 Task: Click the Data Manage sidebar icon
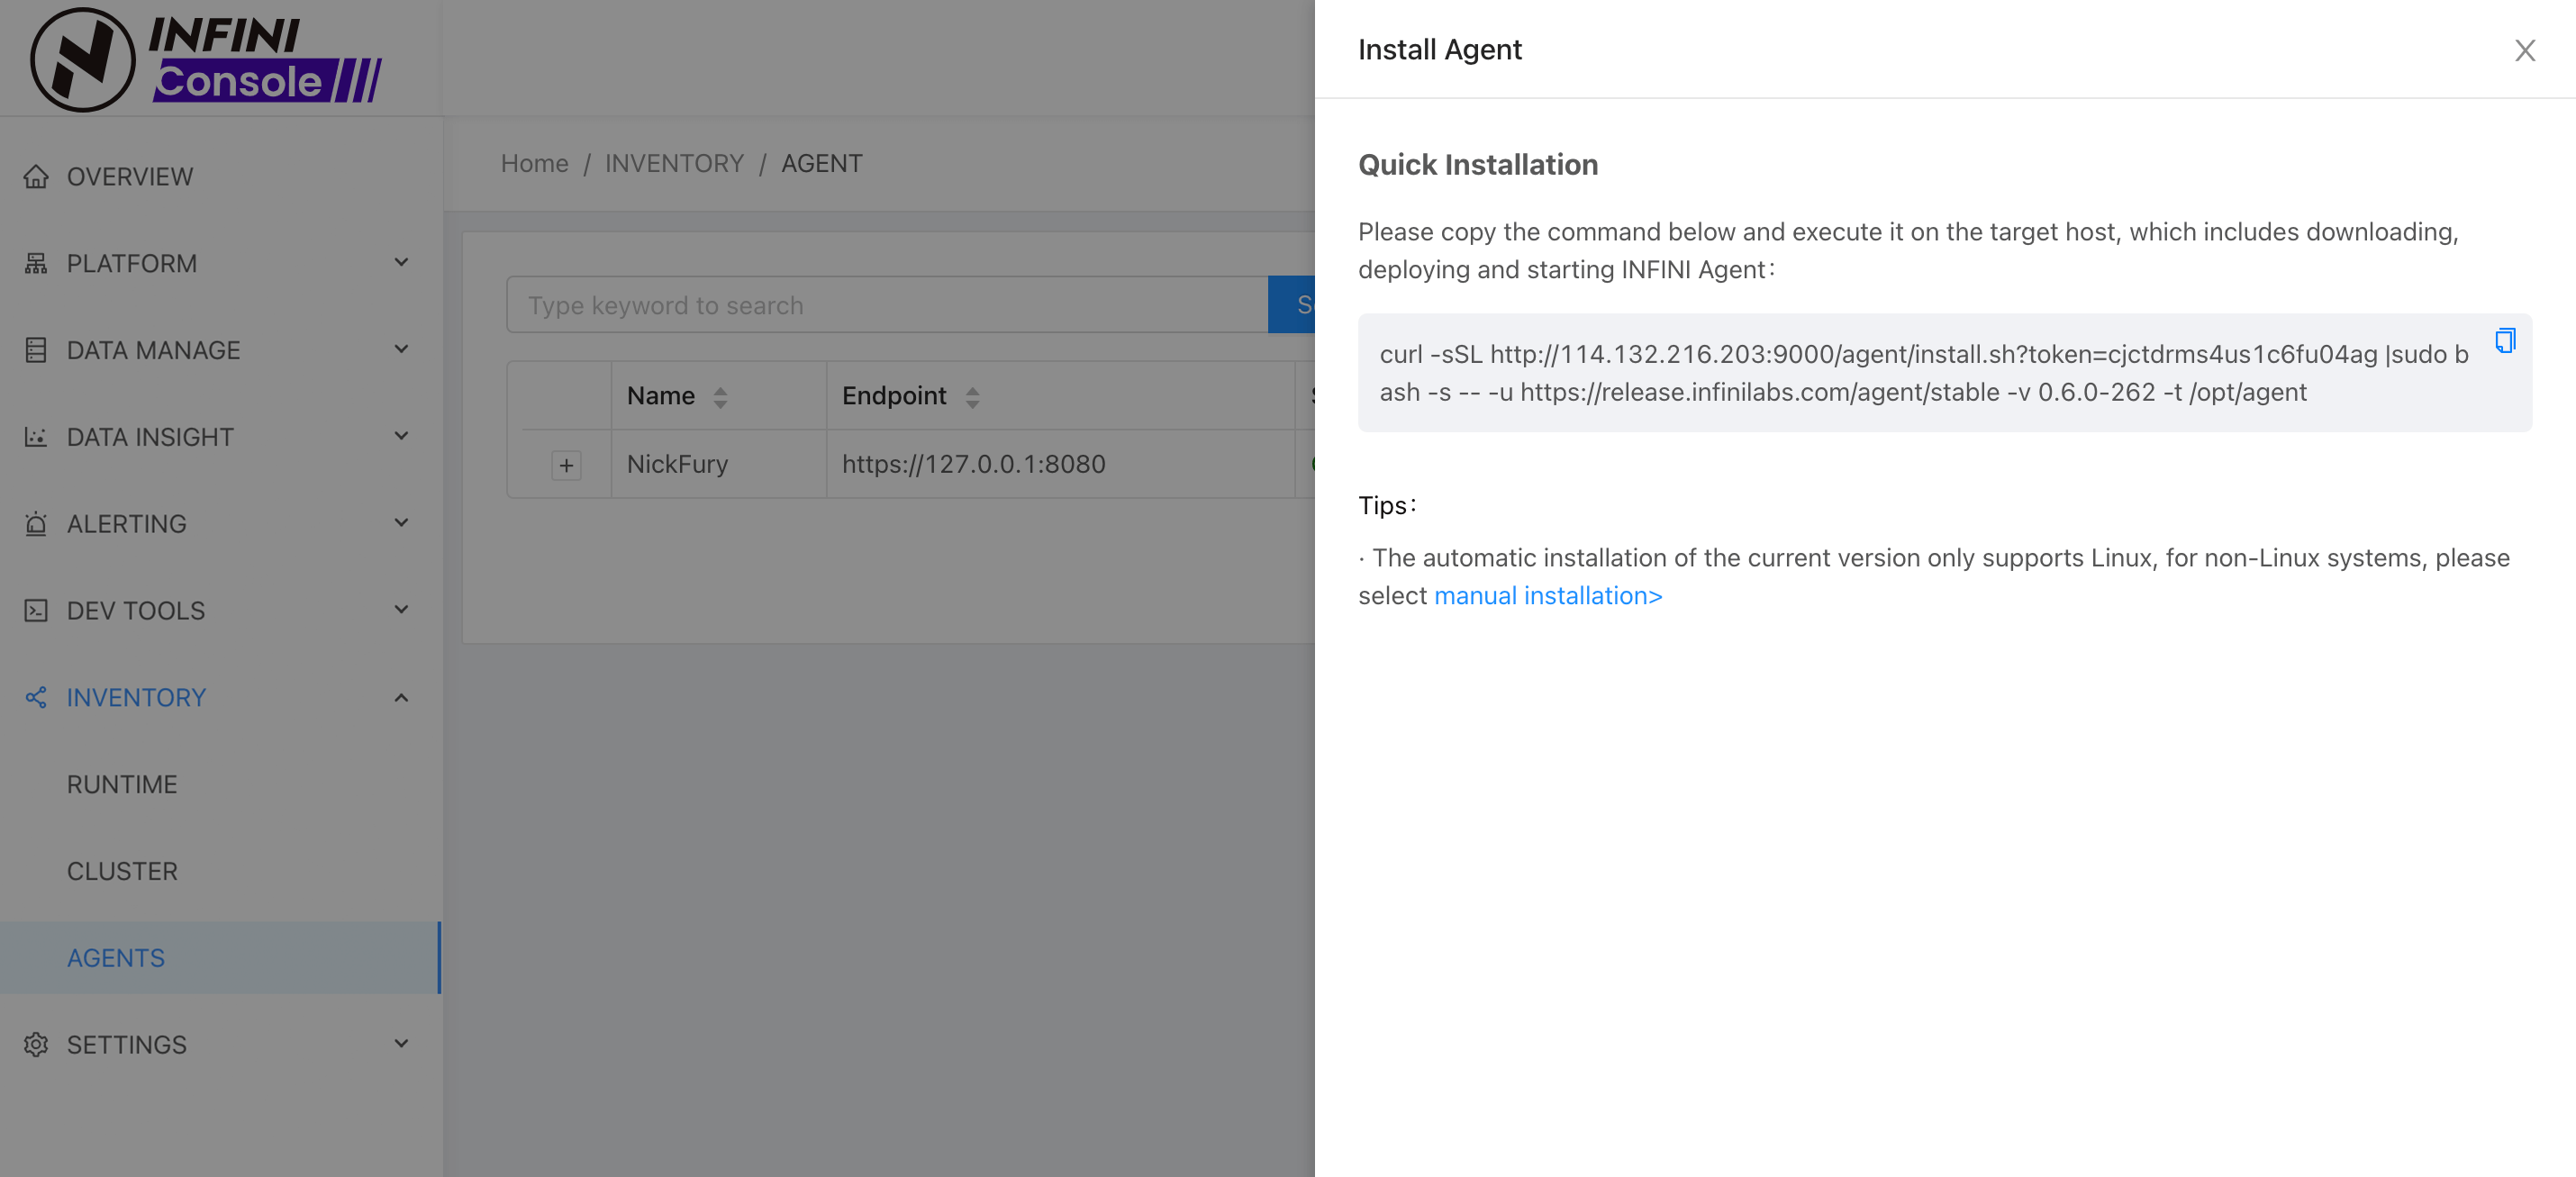pyautogui.click(x=36, y=350)
